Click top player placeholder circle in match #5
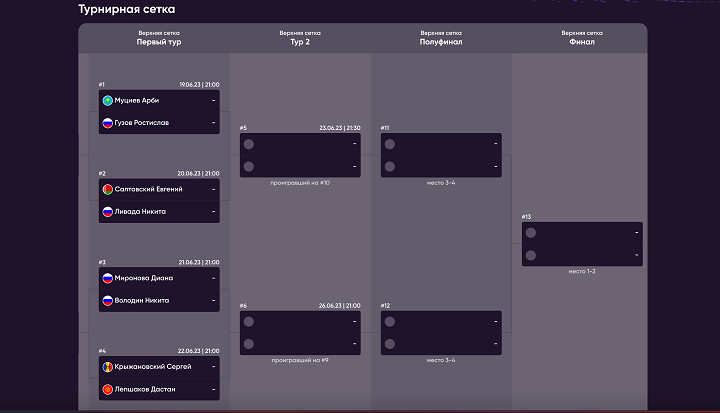 248,144
